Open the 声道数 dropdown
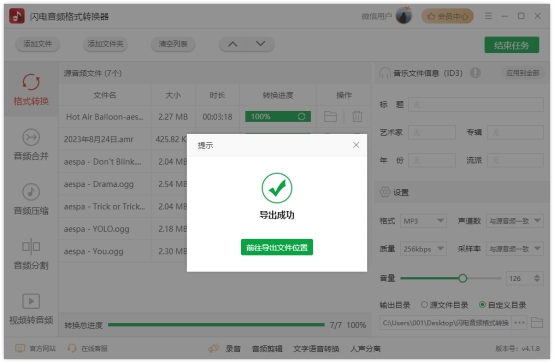 (514, 221)
